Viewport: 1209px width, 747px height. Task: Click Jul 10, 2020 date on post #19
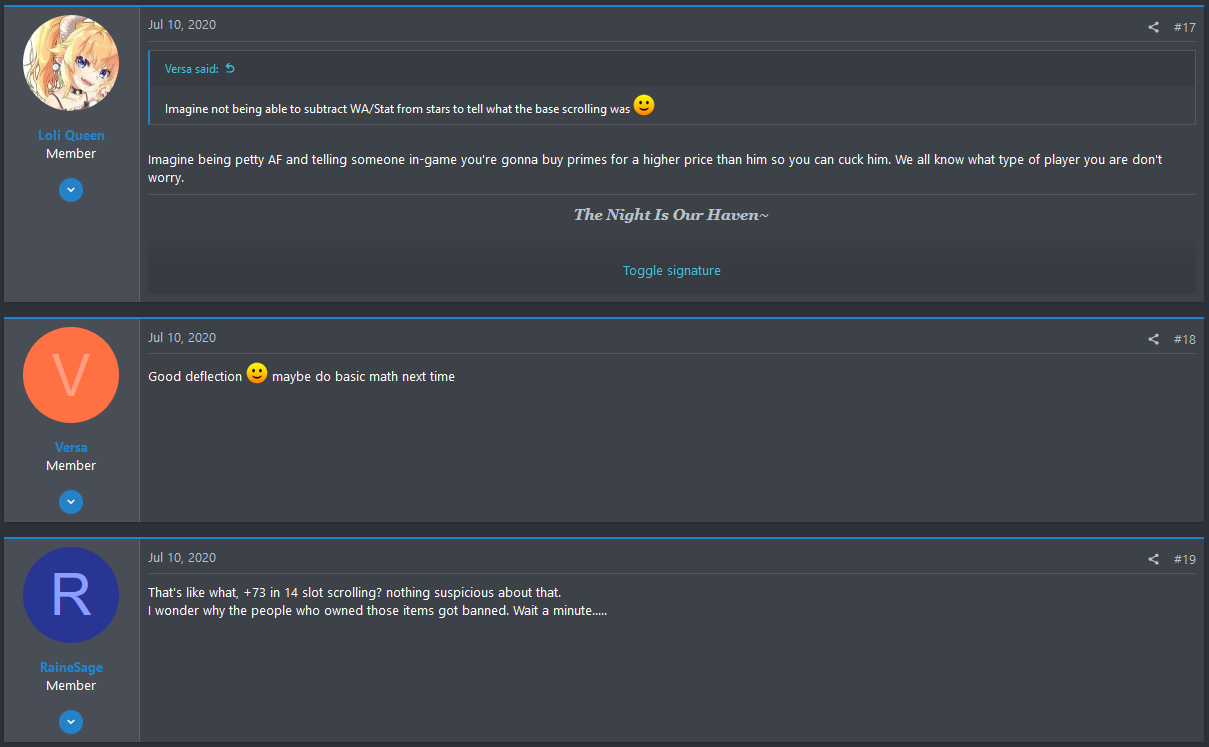click(182, 557)
